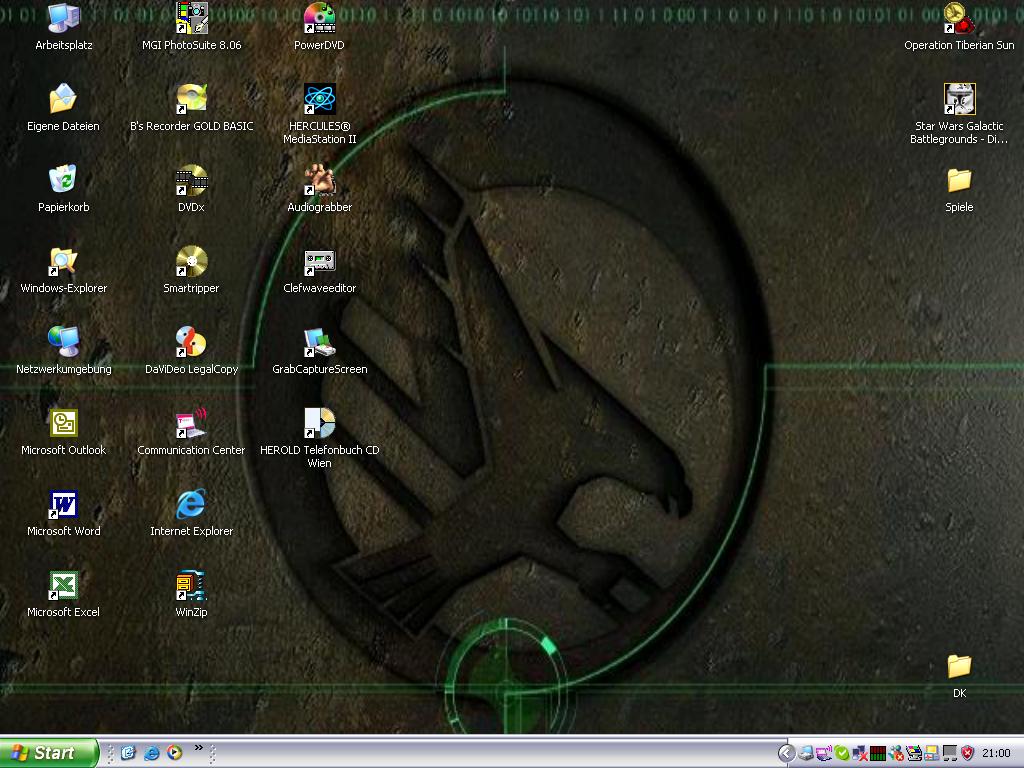The image size is (1024, 768).
Task: Open Operation Tiberian Sun game shortcut
Action: pos(959,18)
